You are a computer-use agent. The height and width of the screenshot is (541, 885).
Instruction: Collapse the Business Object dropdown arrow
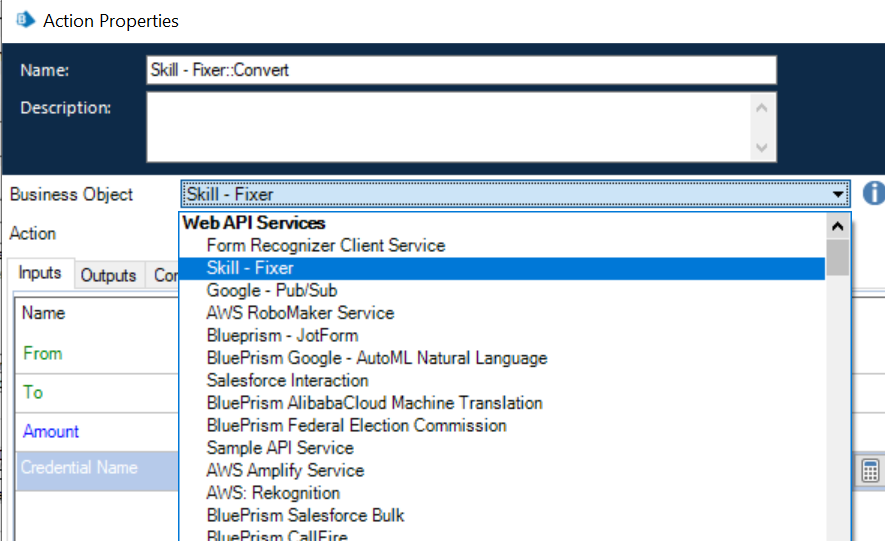click(838, 195)
